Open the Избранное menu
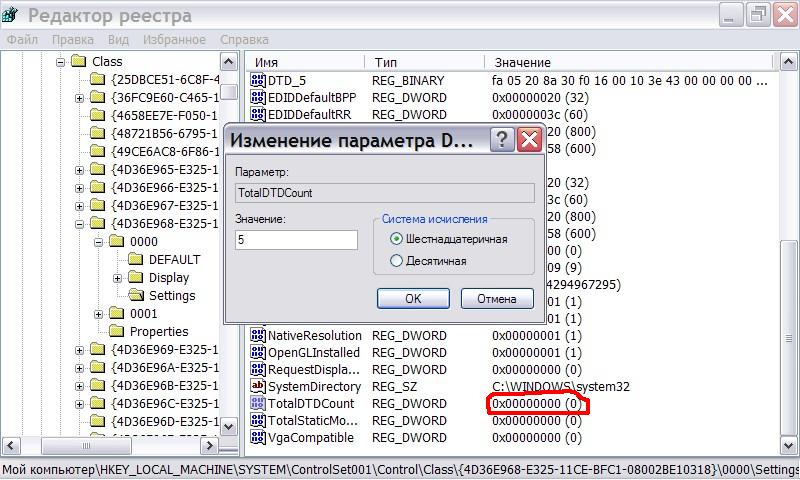 coord(176,40)
